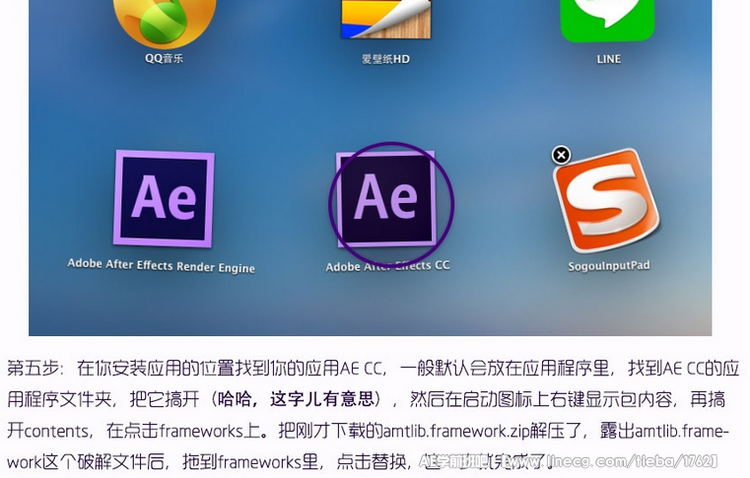Open the Adobe After Effects CC icon

pos(386,199)
